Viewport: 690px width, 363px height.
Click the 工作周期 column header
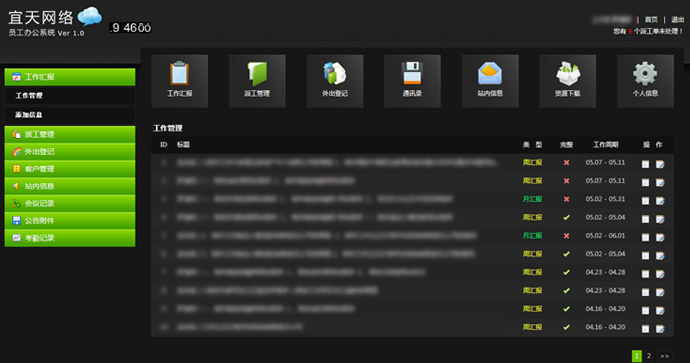pyautogui.click(x=606, y=145)
